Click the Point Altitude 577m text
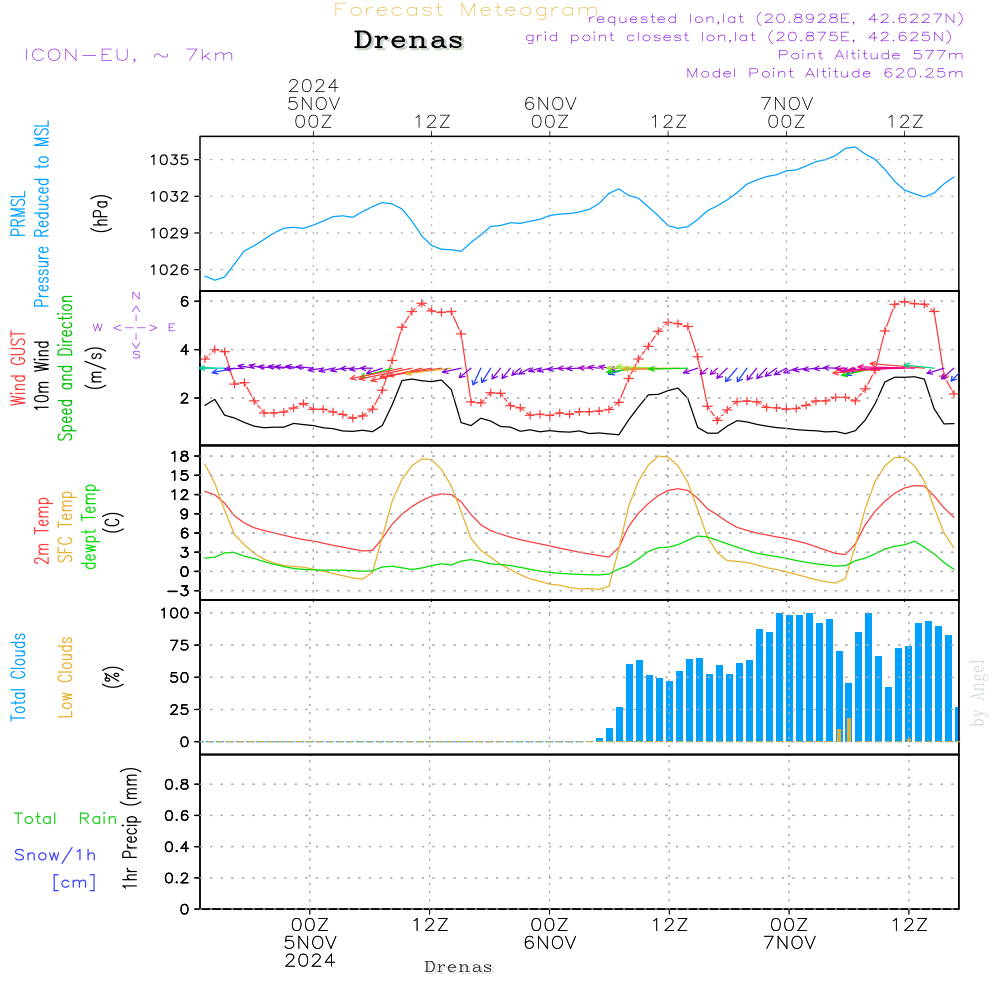Screen dimensions: 1000x1000 coord(871,55)
